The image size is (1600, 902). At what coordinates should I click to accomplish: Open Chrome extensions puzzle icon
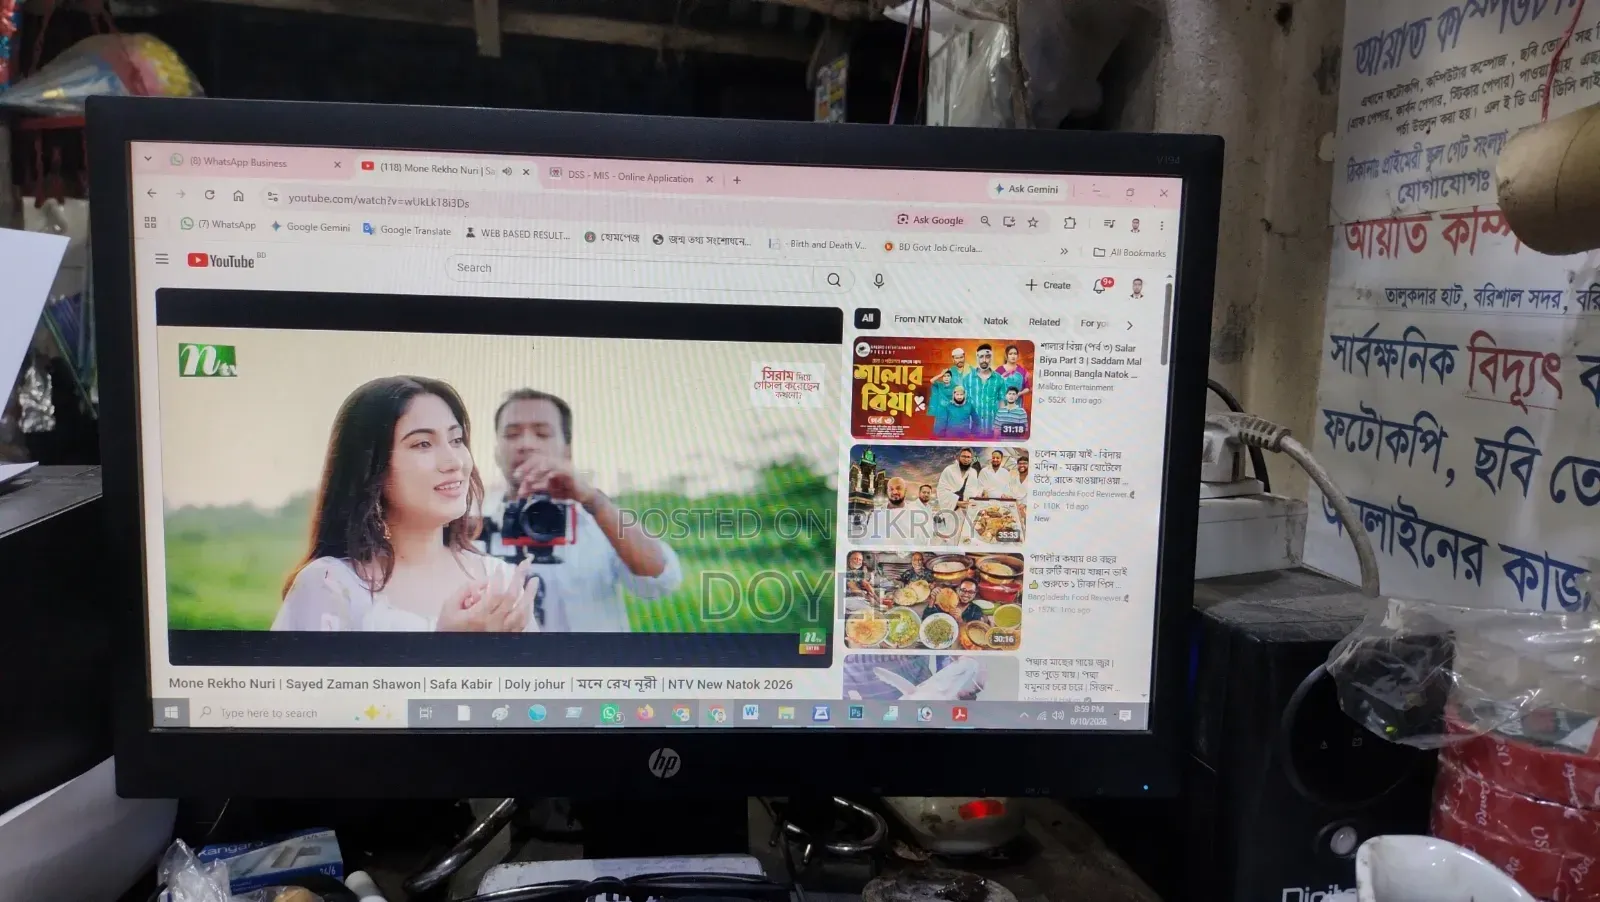pos(1069,222)
